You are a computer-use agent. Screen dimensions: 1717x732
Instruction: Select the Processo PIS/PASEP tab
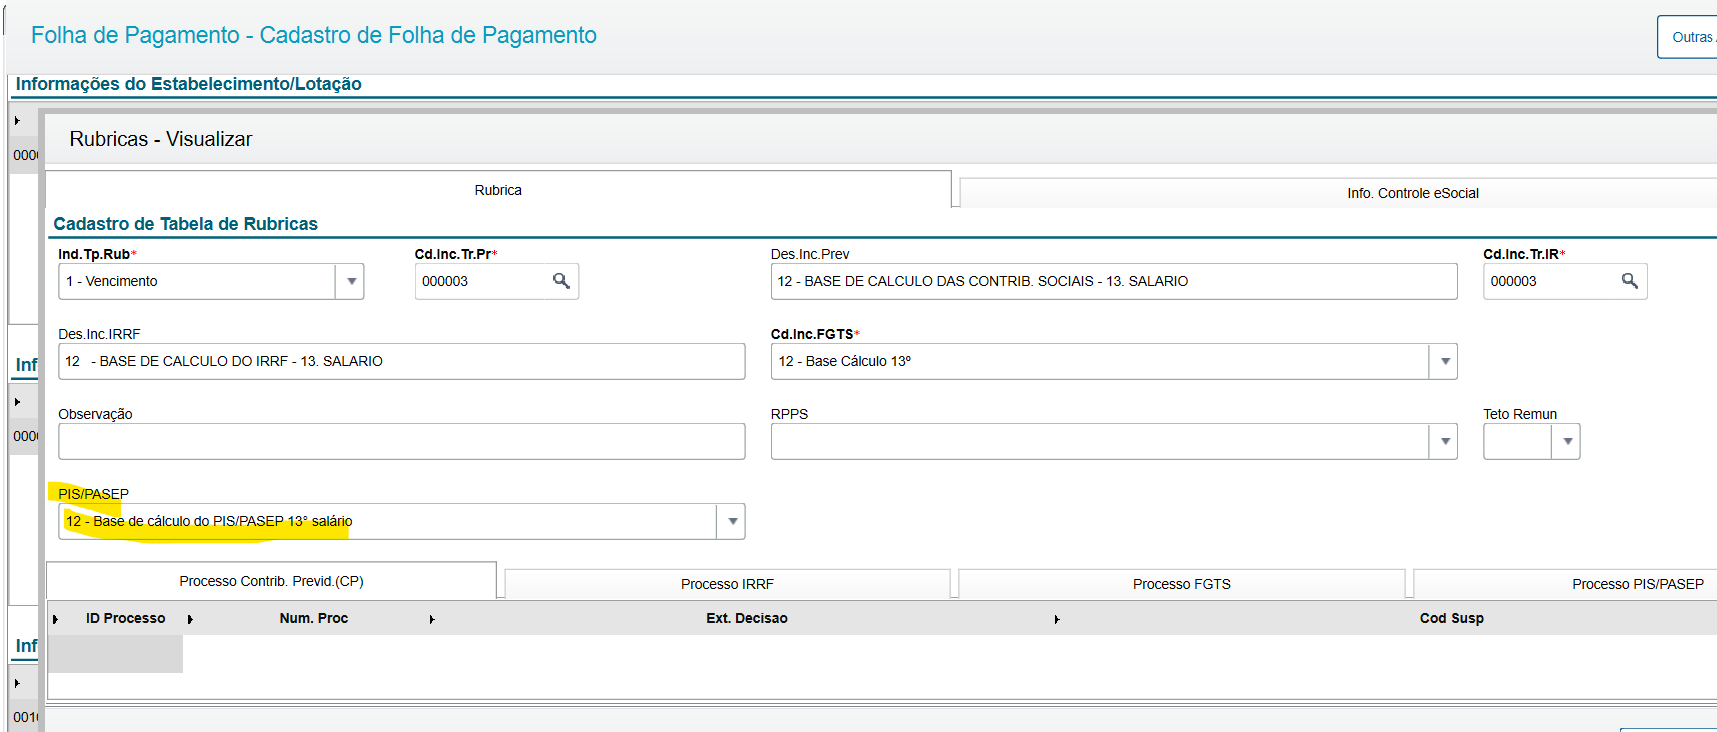point(1637,584)
